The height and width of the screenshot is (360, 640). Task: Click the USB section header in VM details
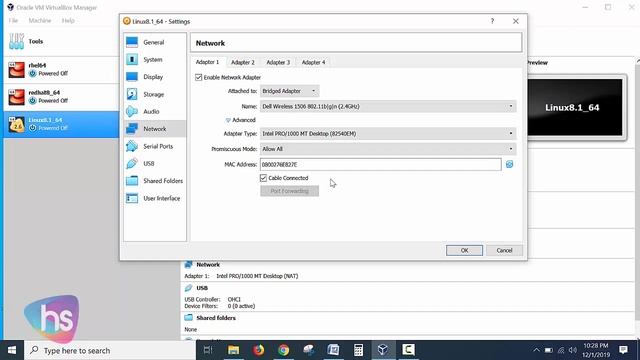point(202,288)
